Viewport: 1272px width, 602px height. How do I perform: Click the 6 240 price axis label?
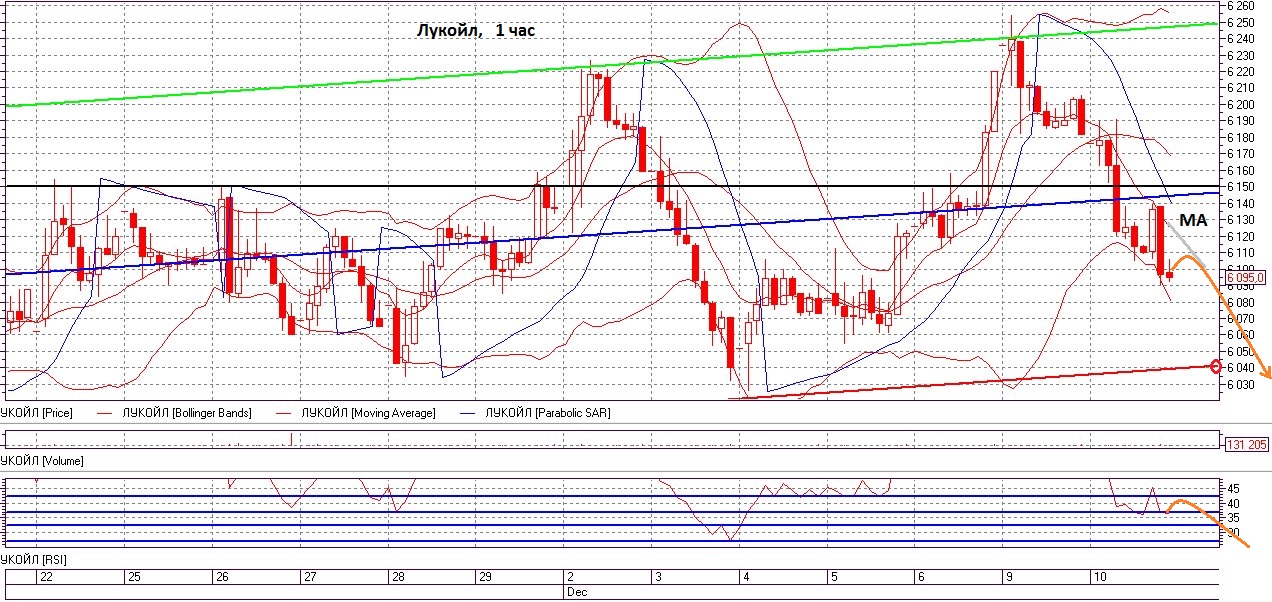[x=1241, y=38]
